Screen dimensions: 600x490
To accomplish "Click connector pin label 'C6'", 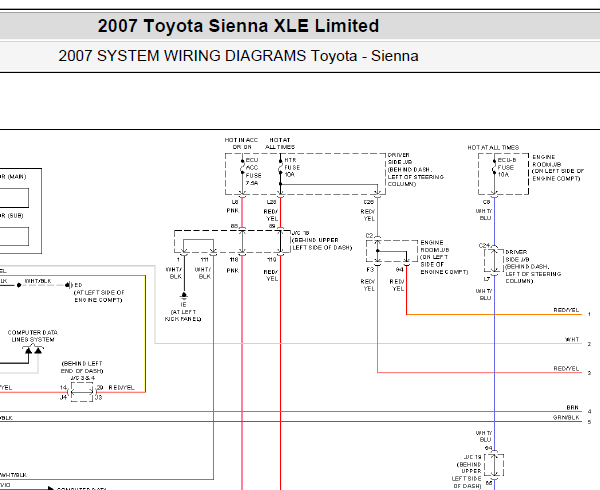I will pyautogui.click(x=486, y=202).
